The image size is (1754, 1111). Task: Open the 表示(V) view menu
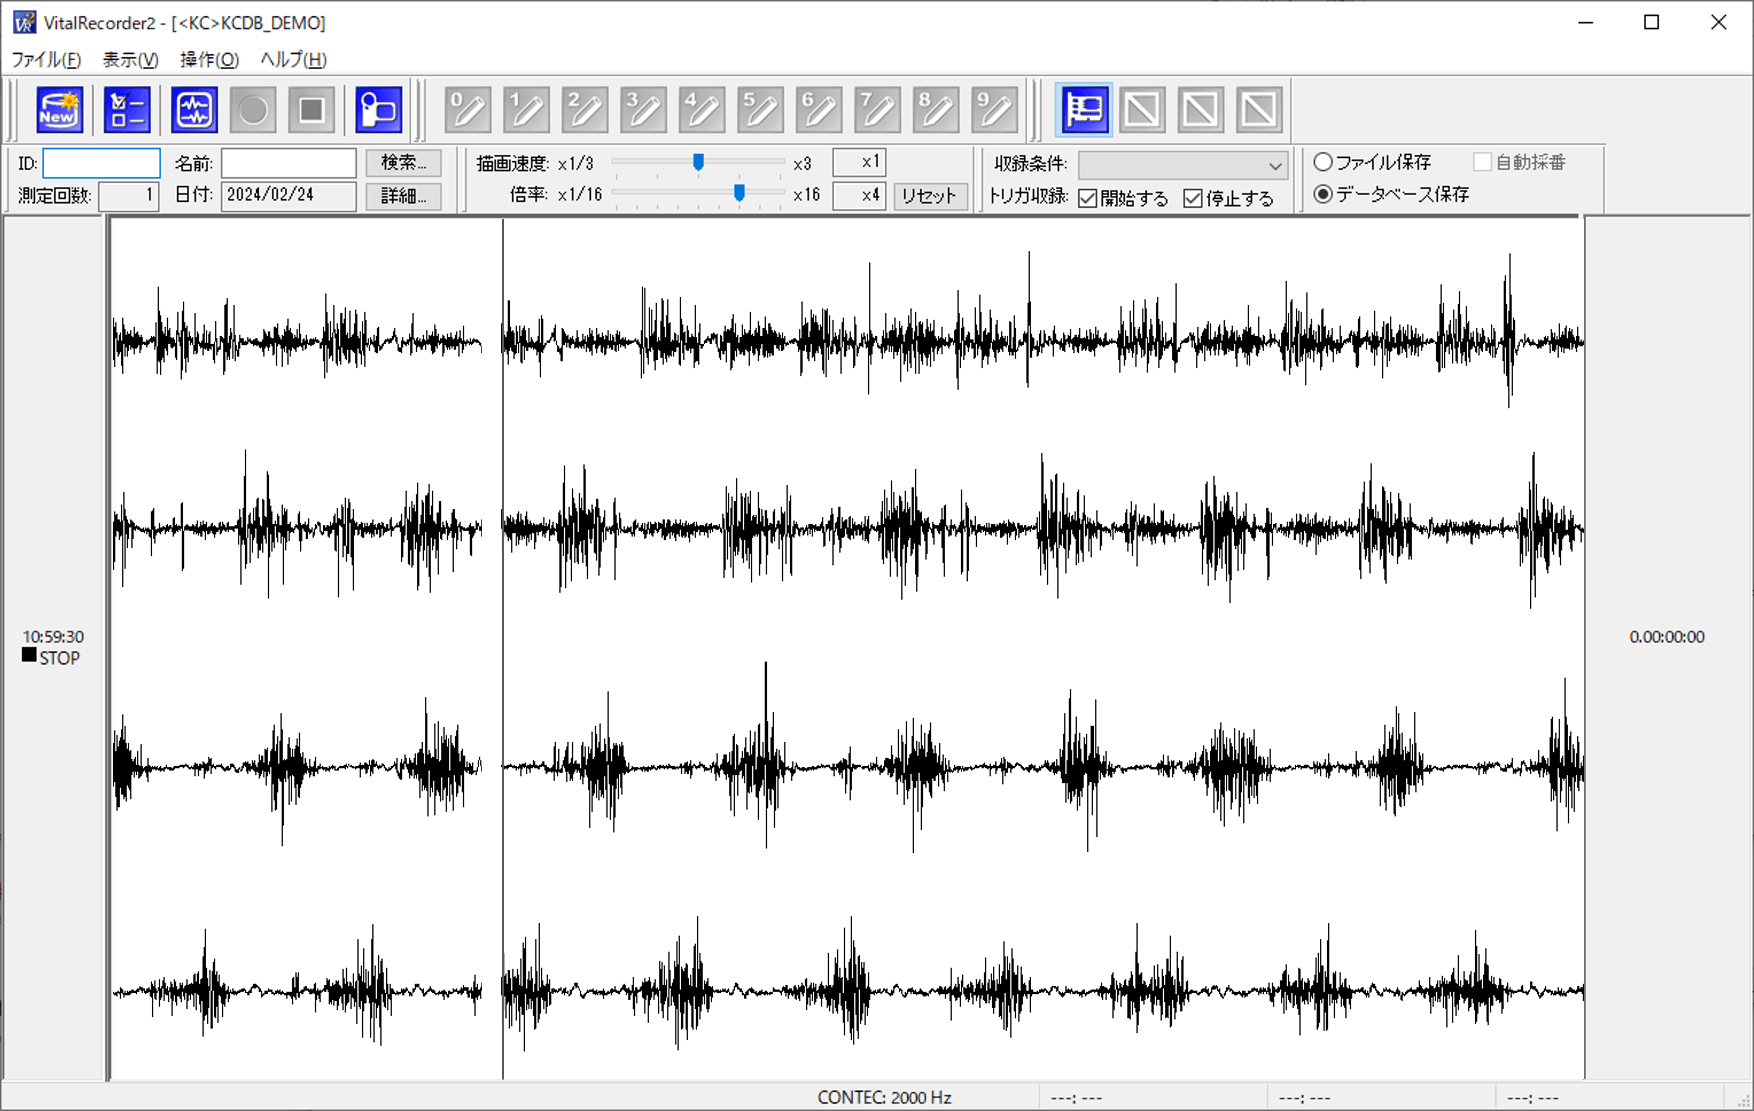click(x=128, y=59)
